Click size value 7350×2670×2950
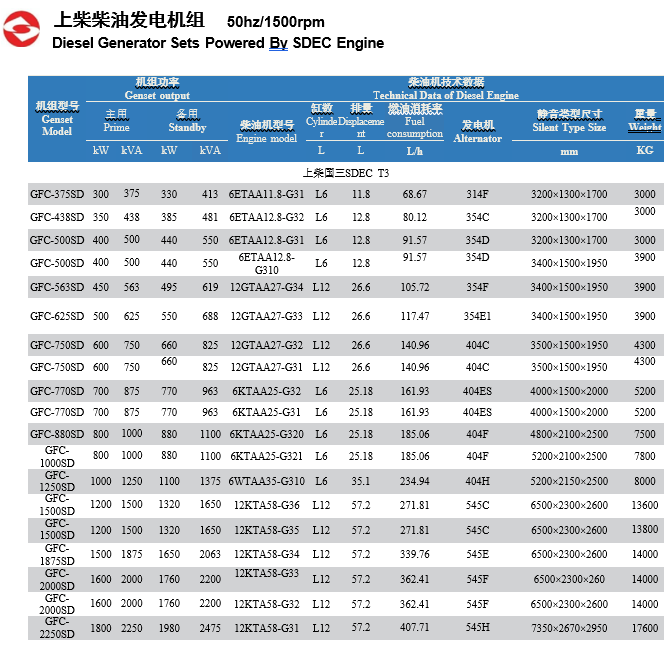Viewport: 668px width, 645px height. [x=569, y=628]
